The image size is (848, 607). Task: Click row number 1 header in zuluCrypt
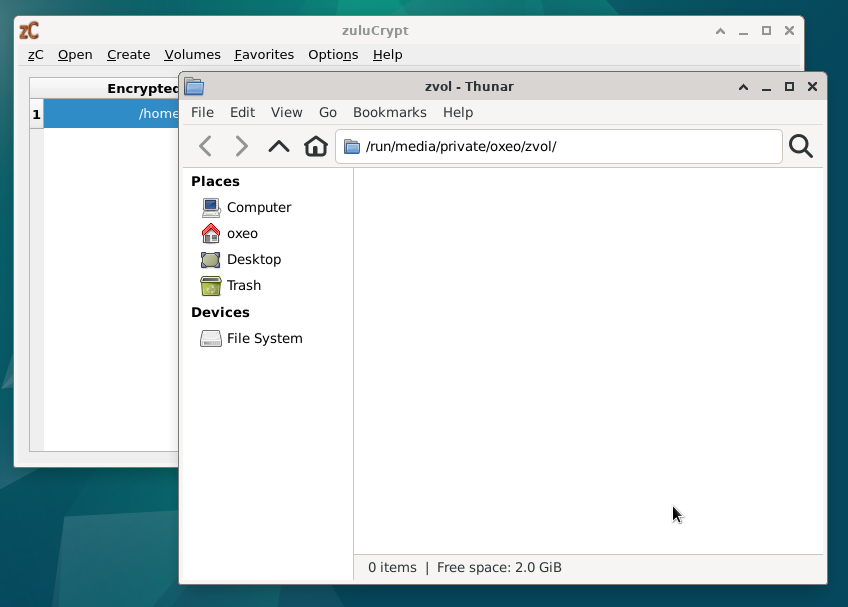pos(36,114)
